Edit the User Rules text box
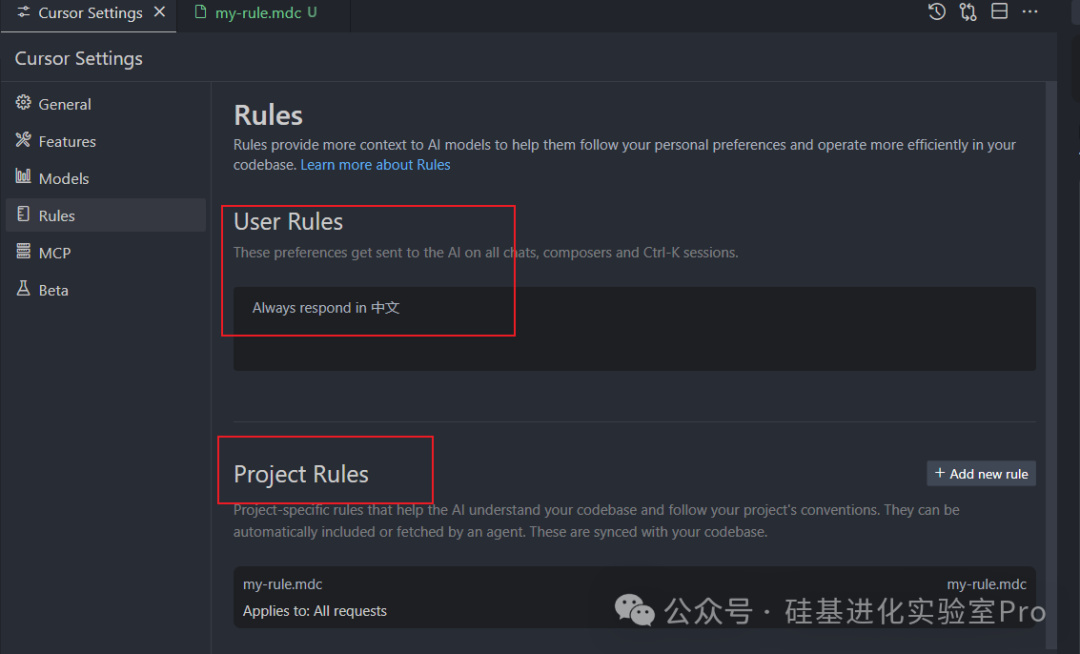The height and width of the screenshot is (654, 1080). pos(634,329)
